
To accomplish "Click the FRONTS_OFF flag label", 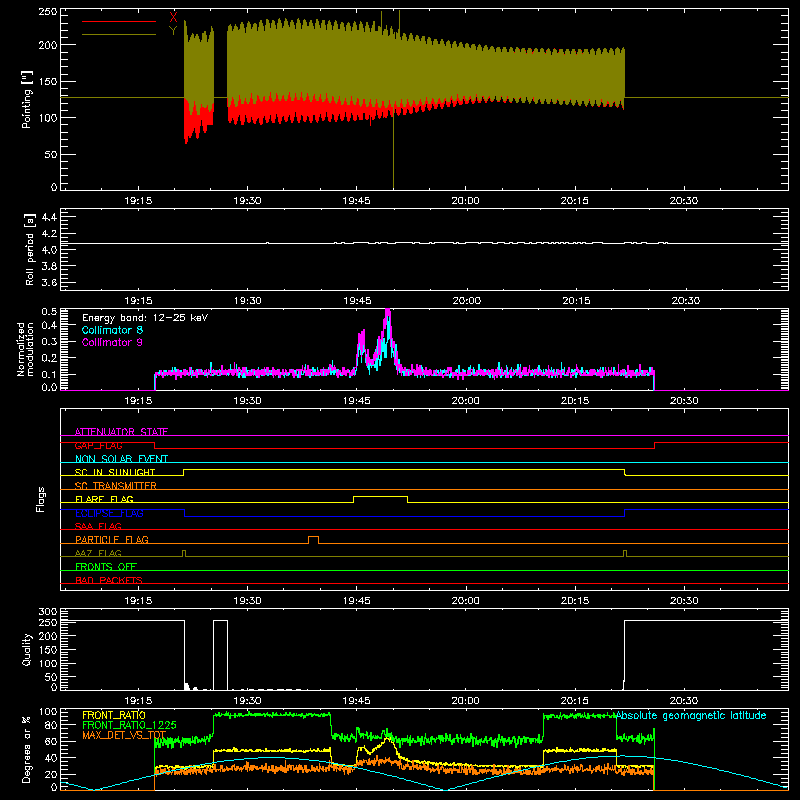I will click(x=106, y=566).
